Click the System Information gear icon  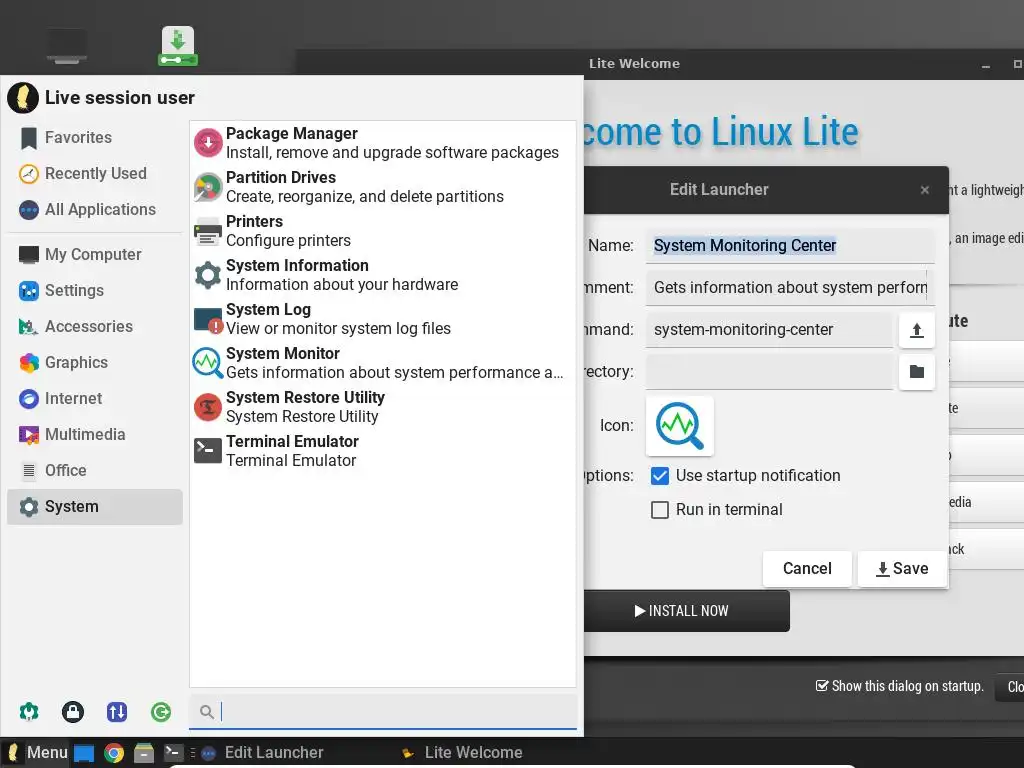click(x=208, y=275)
